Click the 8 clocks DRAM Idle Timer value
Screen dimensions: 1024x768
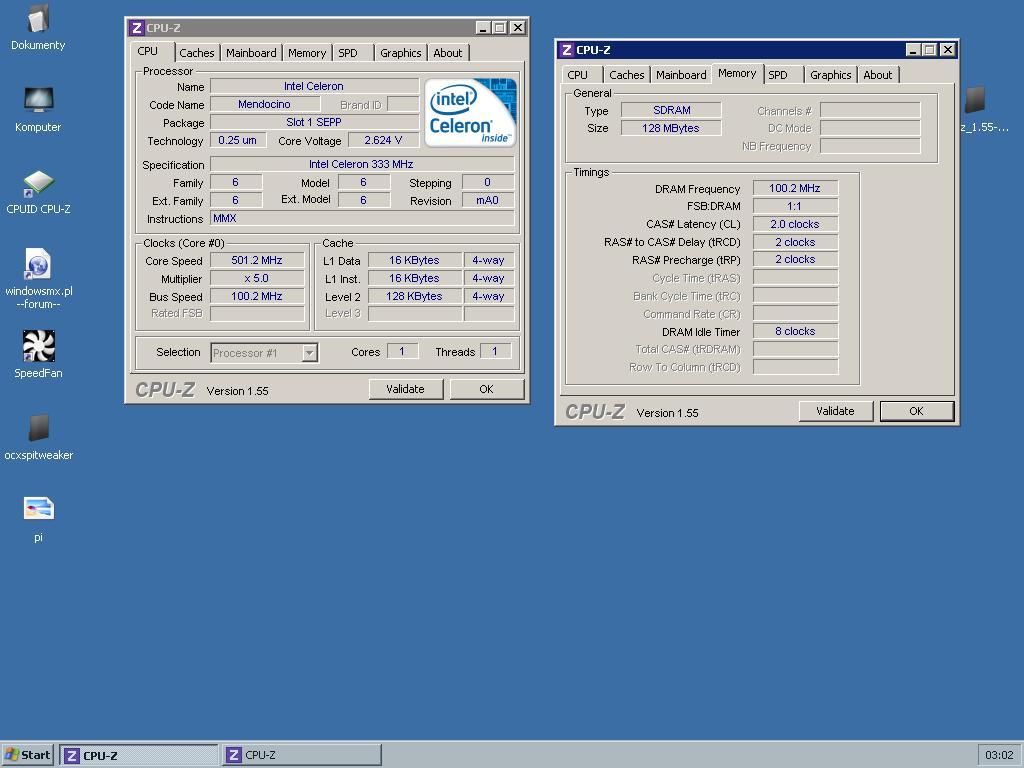coord(795,331)
